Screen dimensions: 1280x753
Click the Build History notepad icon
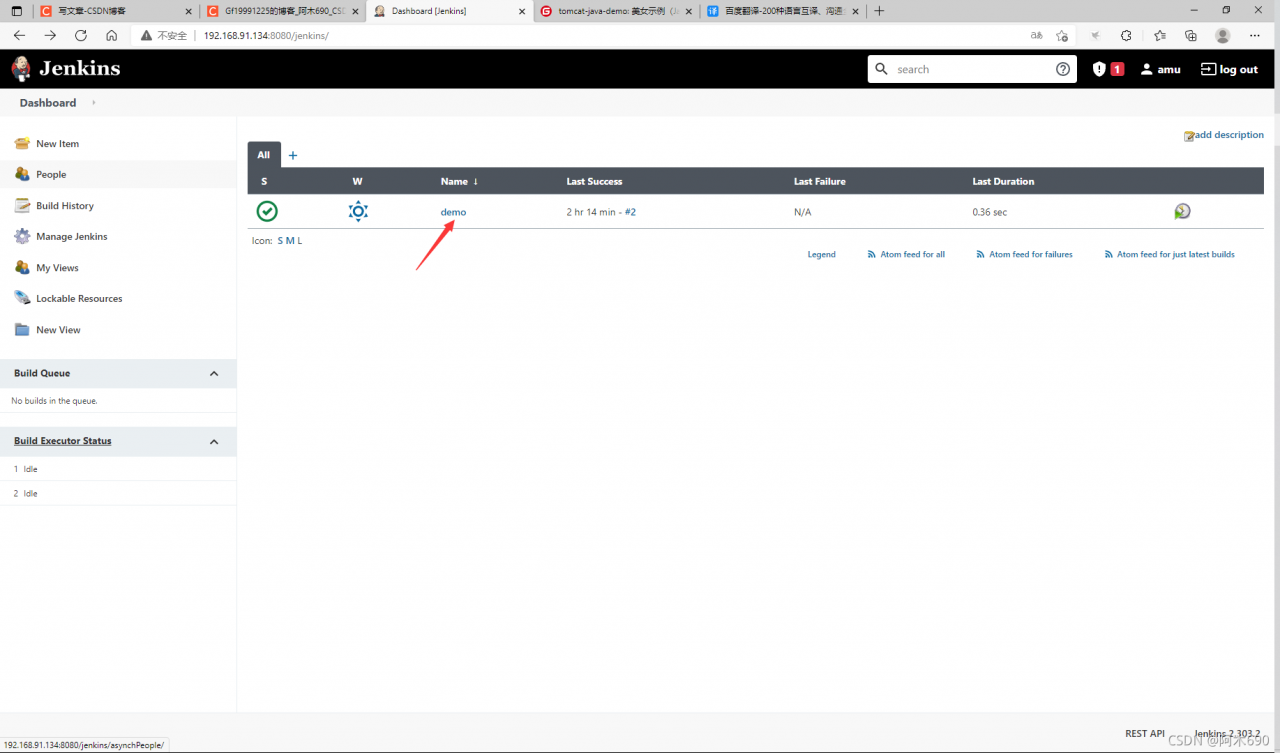pos(22,205)
